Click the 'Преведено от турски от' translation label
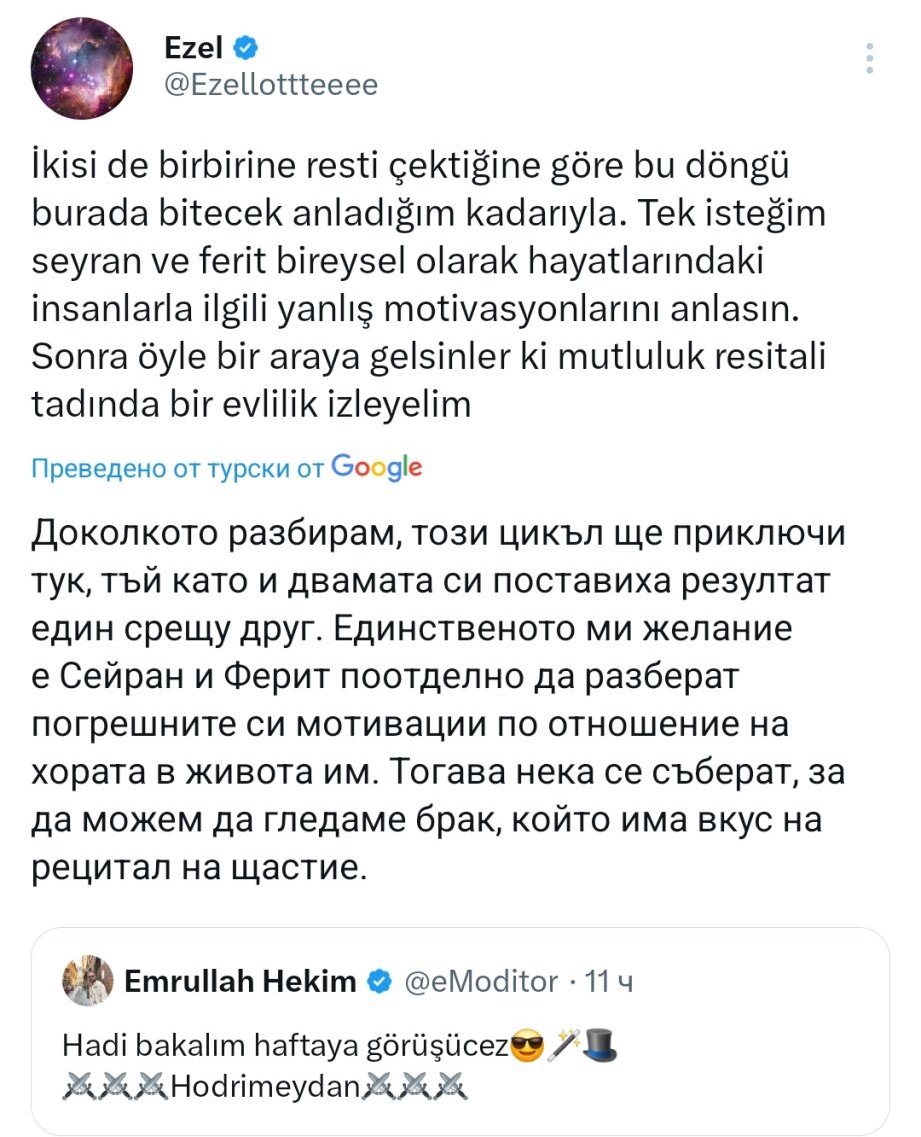Viewport: 921px width, 1137px height. [x=176, y=468]
